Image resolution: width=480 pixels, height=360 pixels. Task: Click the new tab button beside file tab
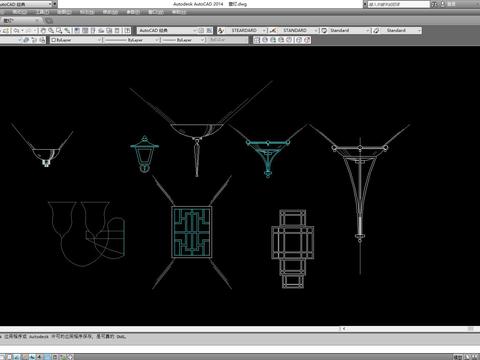(49, 21)
